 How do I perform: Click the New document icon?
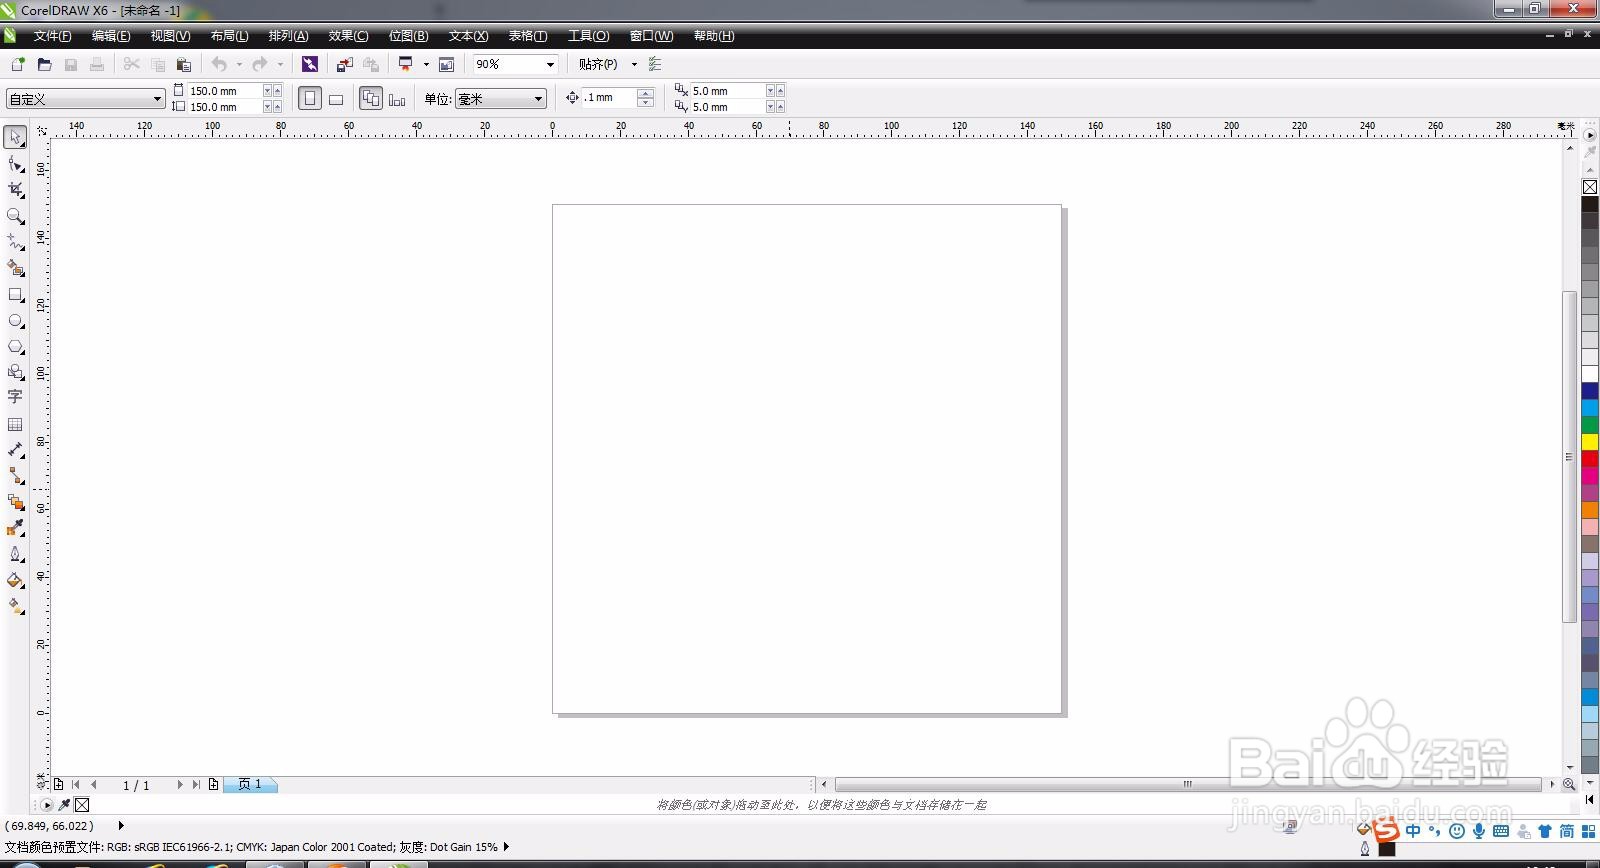coord(18,64)
